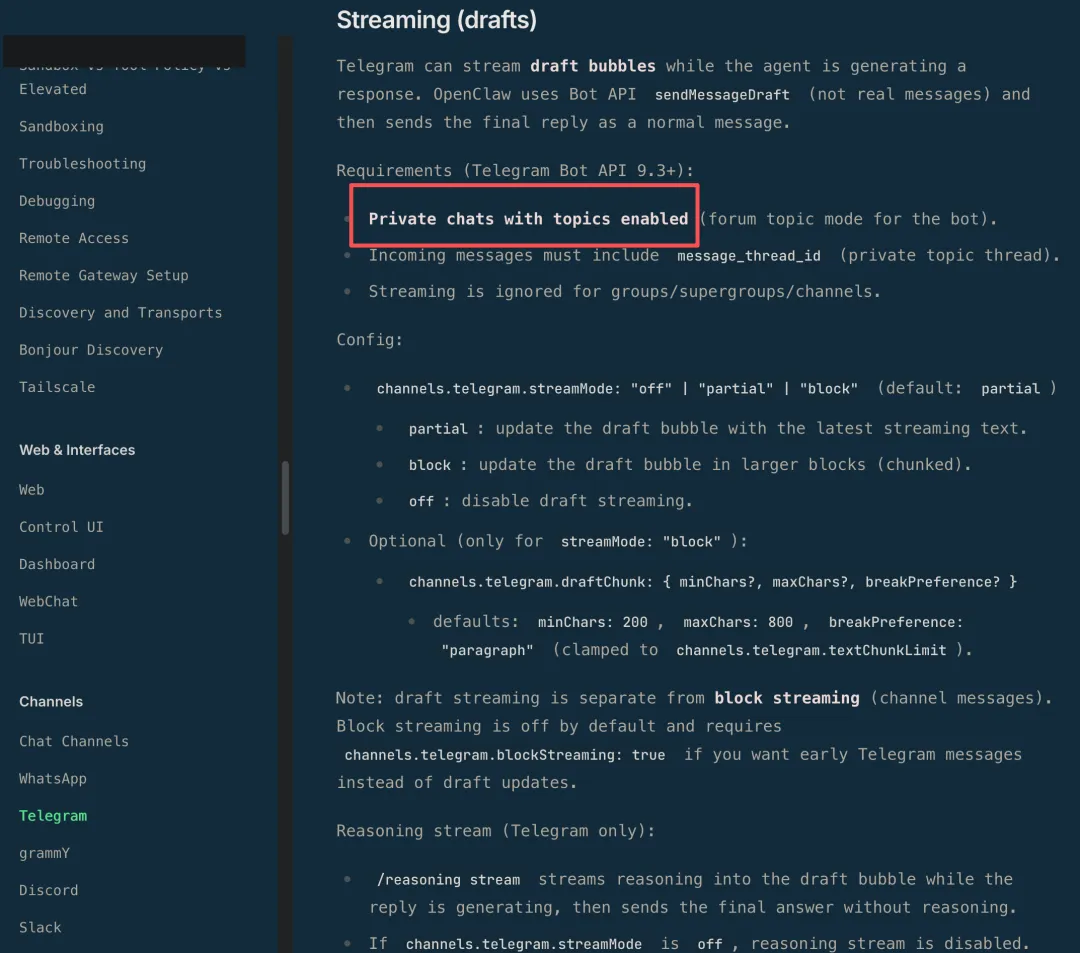Click the 'Config:' paragraph label
This screenshot has height=953, width=1080.
(x=369, y=340)
